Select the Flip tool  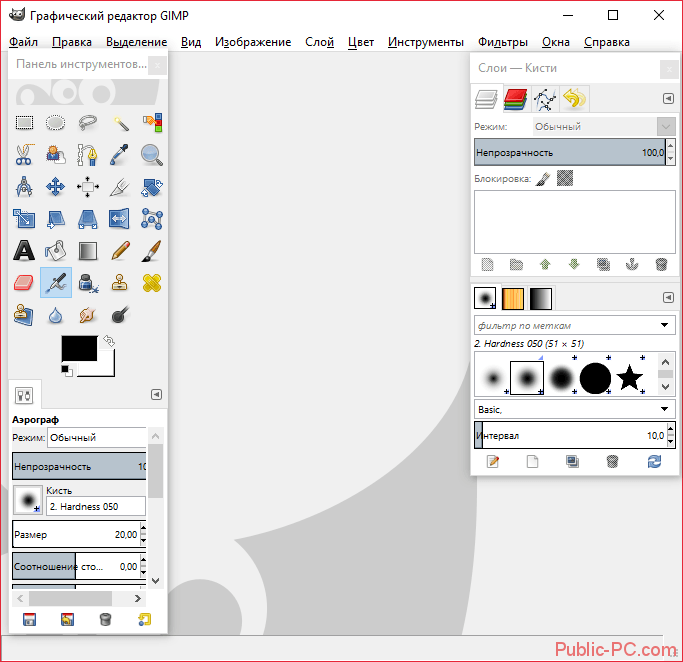tap(120, 219)
